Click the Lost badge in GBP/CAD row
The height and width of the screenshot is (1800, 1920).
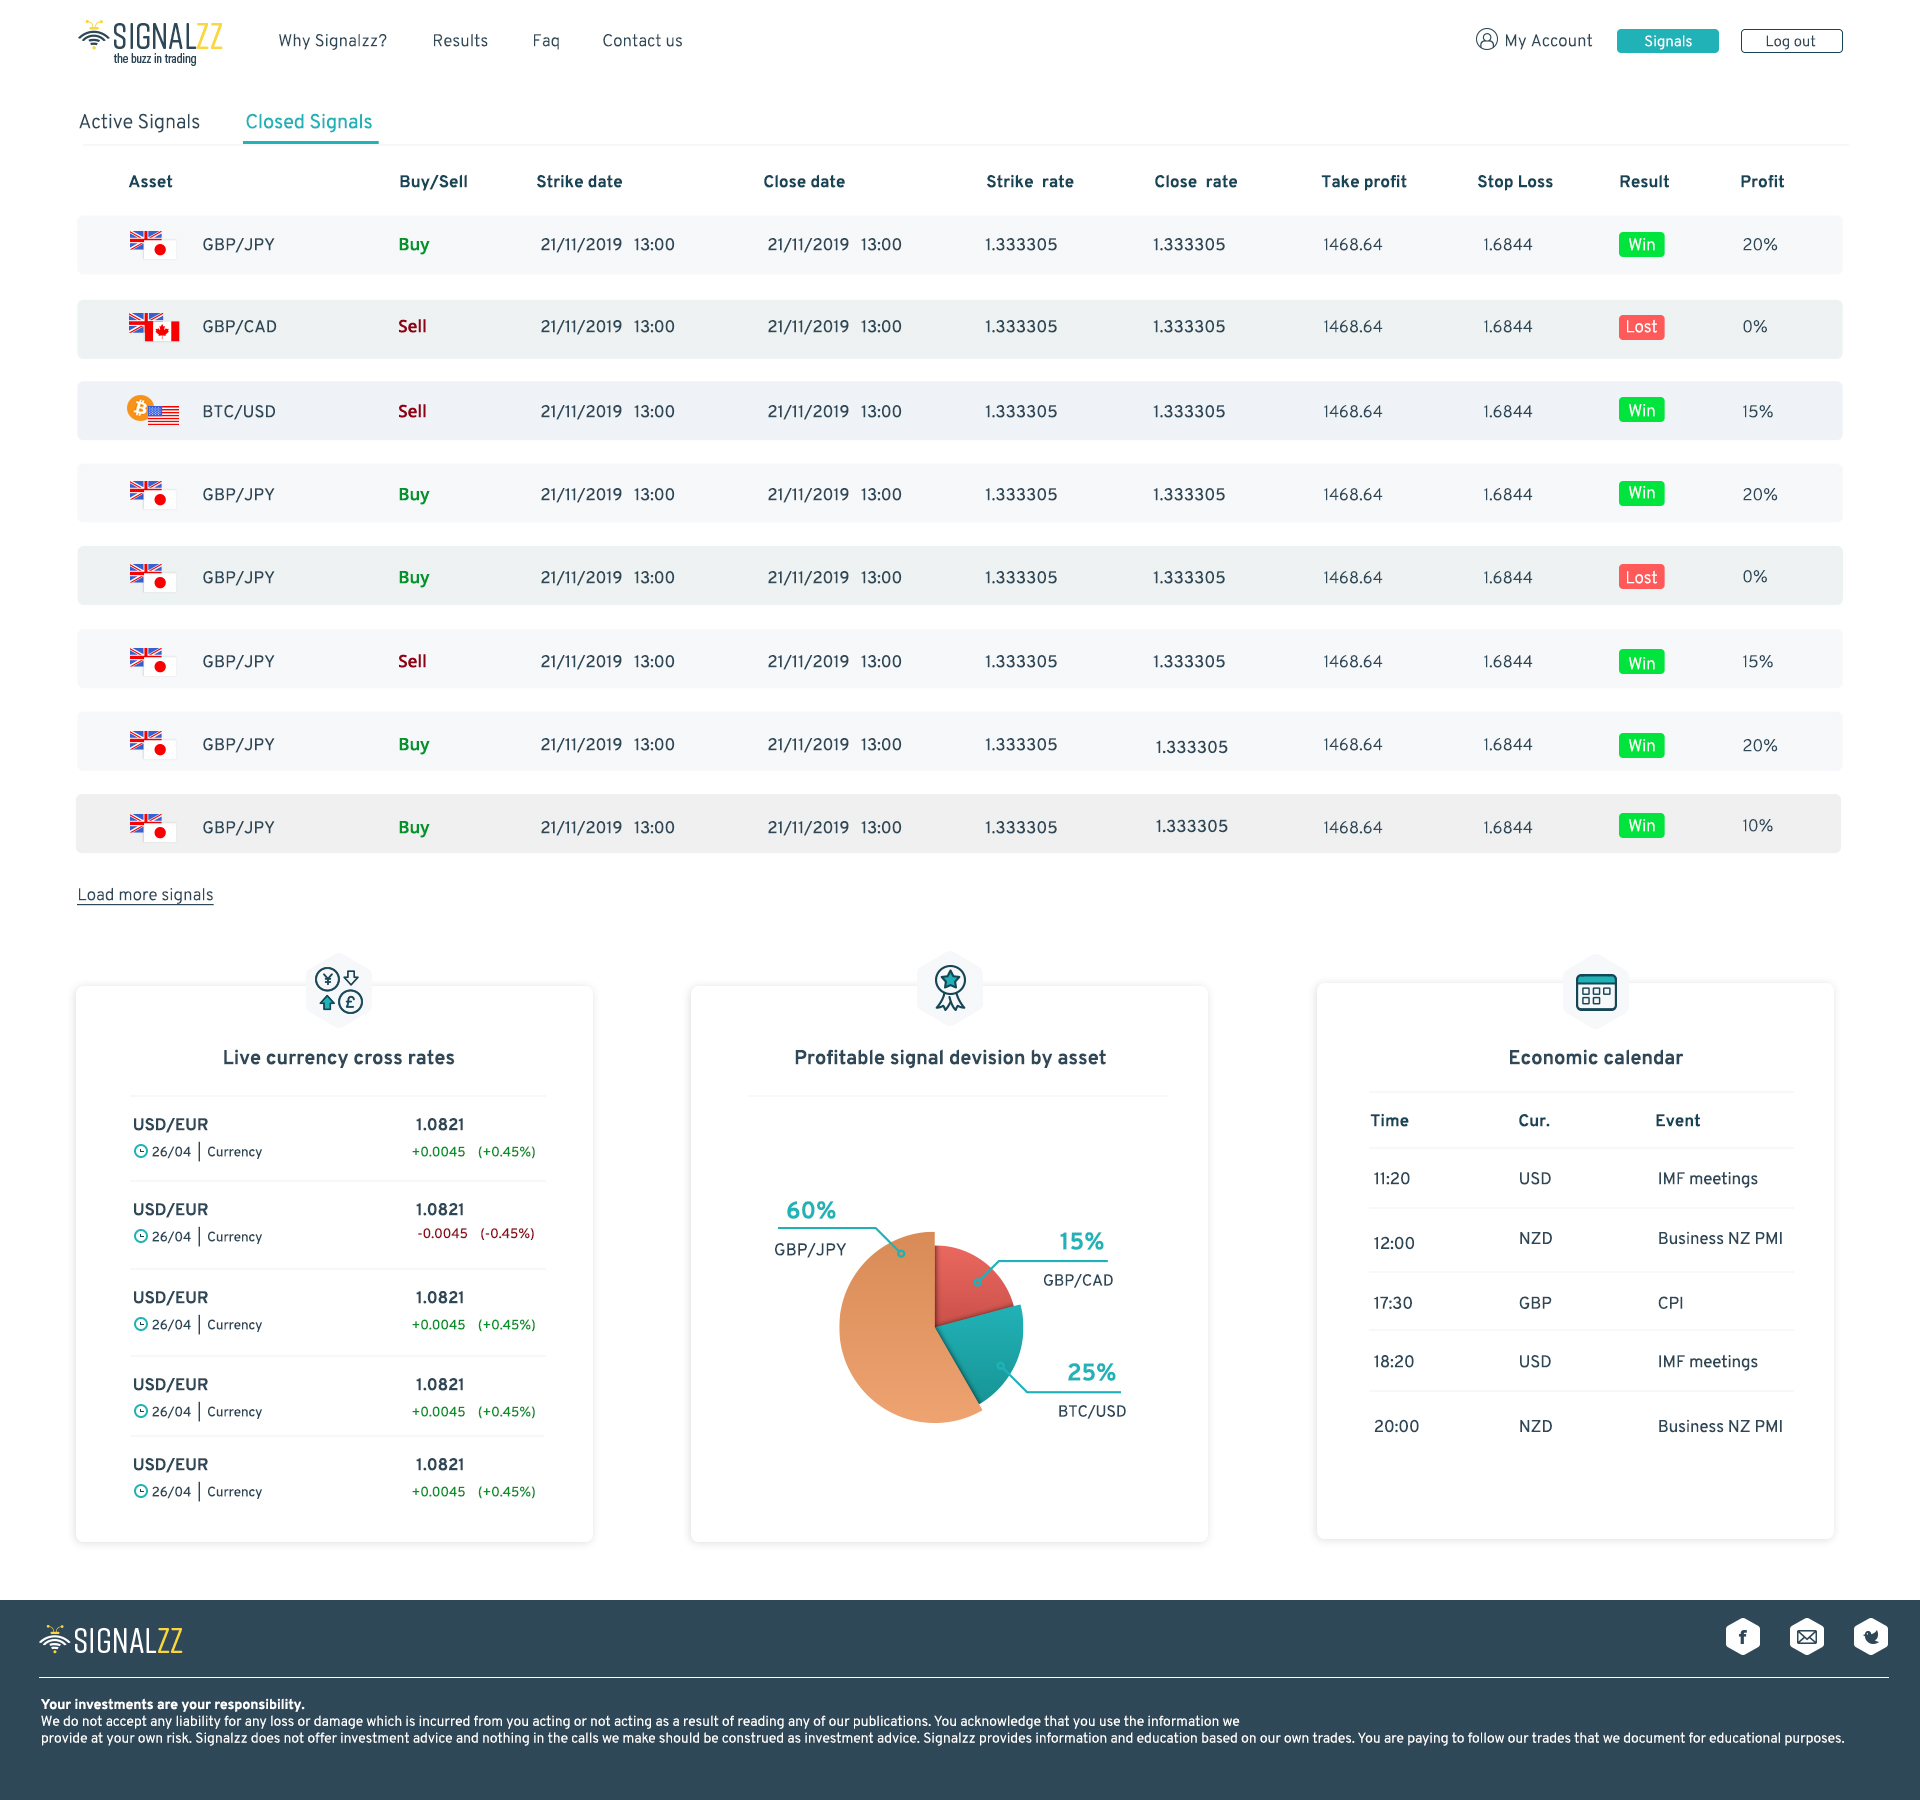pyautogui.click(x=1640, y=327)
